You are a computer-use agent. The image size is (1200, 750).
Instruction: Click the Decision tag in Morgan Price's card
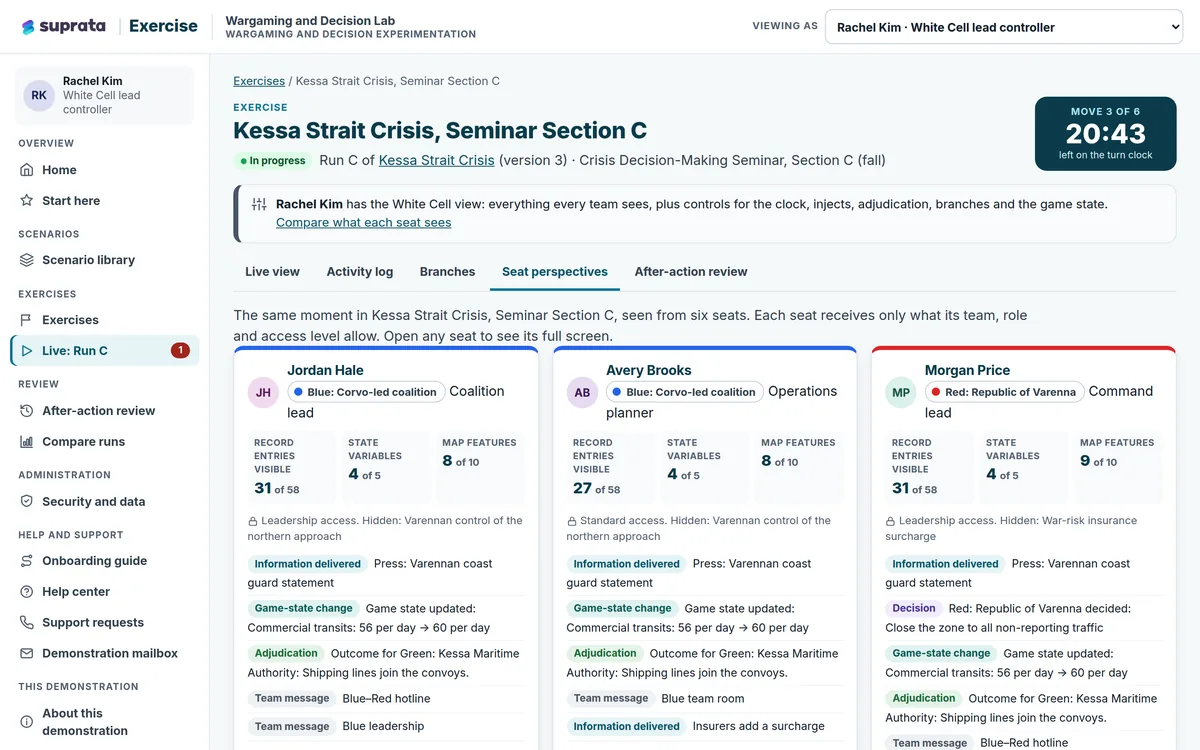[x=914, y=608]
